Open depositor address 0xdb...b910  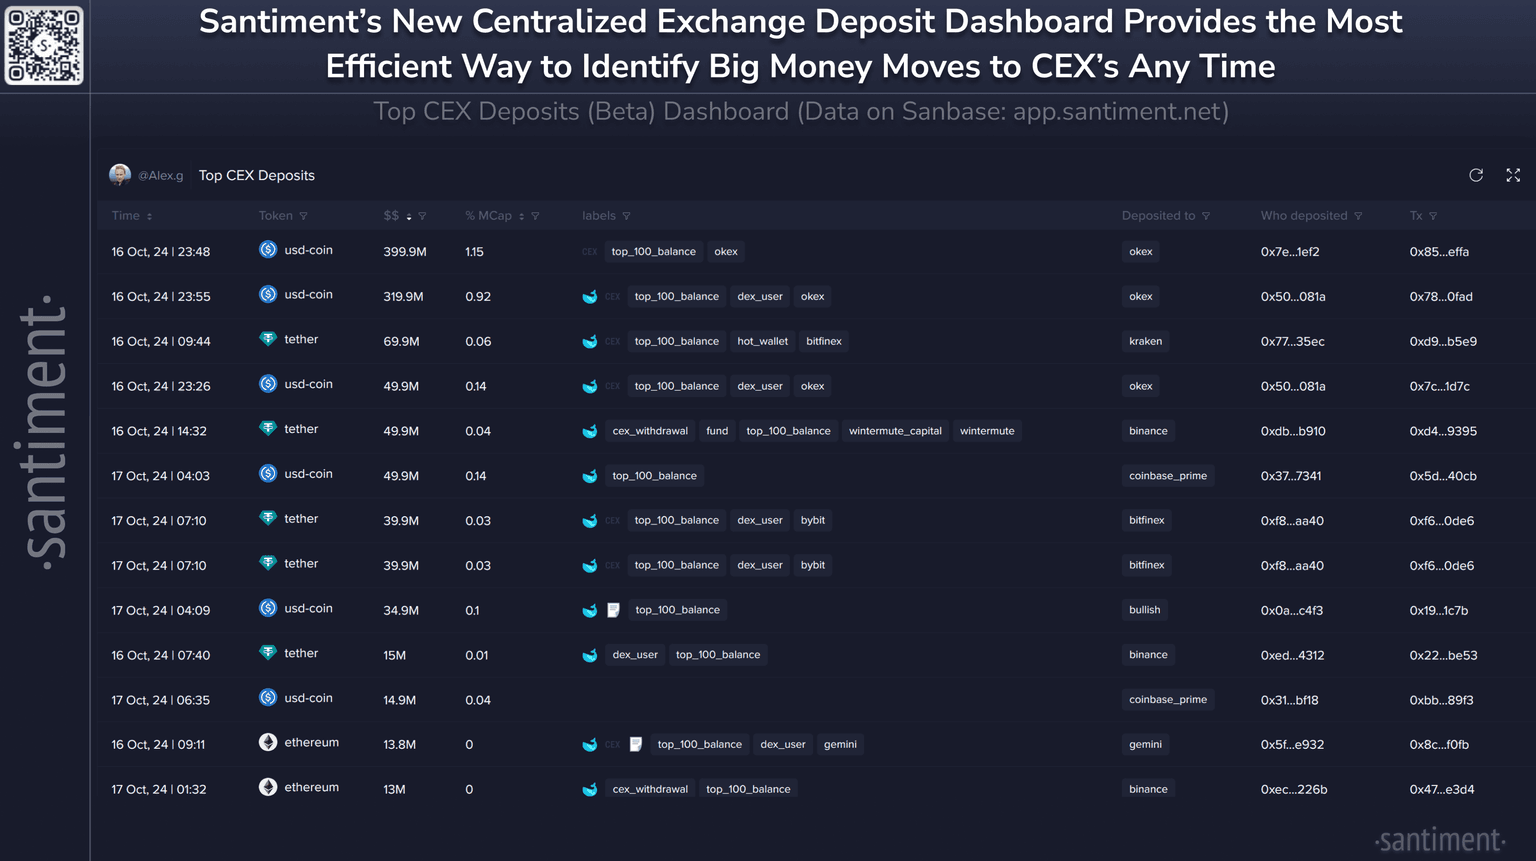coord(1293,431)
